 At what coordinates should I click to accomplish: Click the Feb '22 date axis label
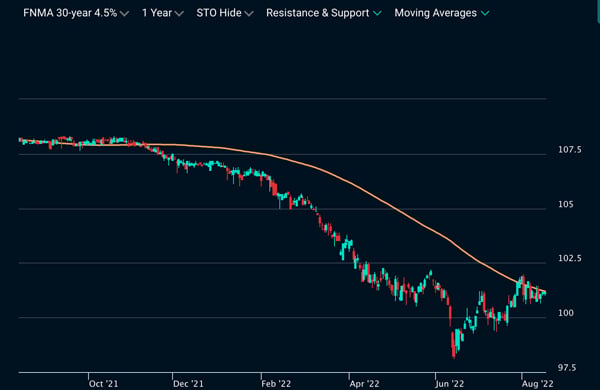point(276,383)
